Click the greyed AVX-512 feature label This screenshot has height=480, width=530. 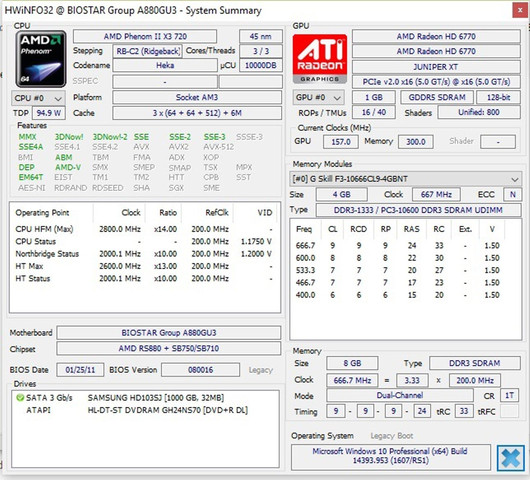[x=219, y=147]
